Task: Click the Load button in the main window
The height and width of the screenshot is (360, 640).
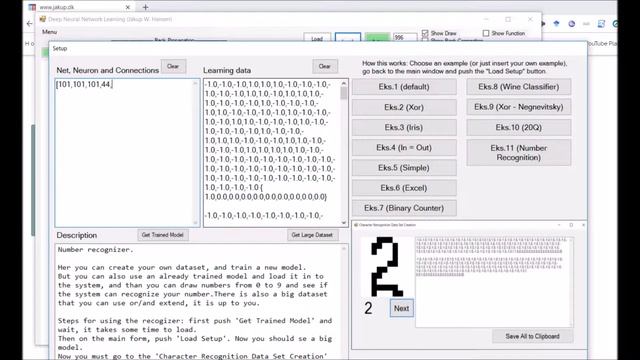Action: (x=317, y=39)
